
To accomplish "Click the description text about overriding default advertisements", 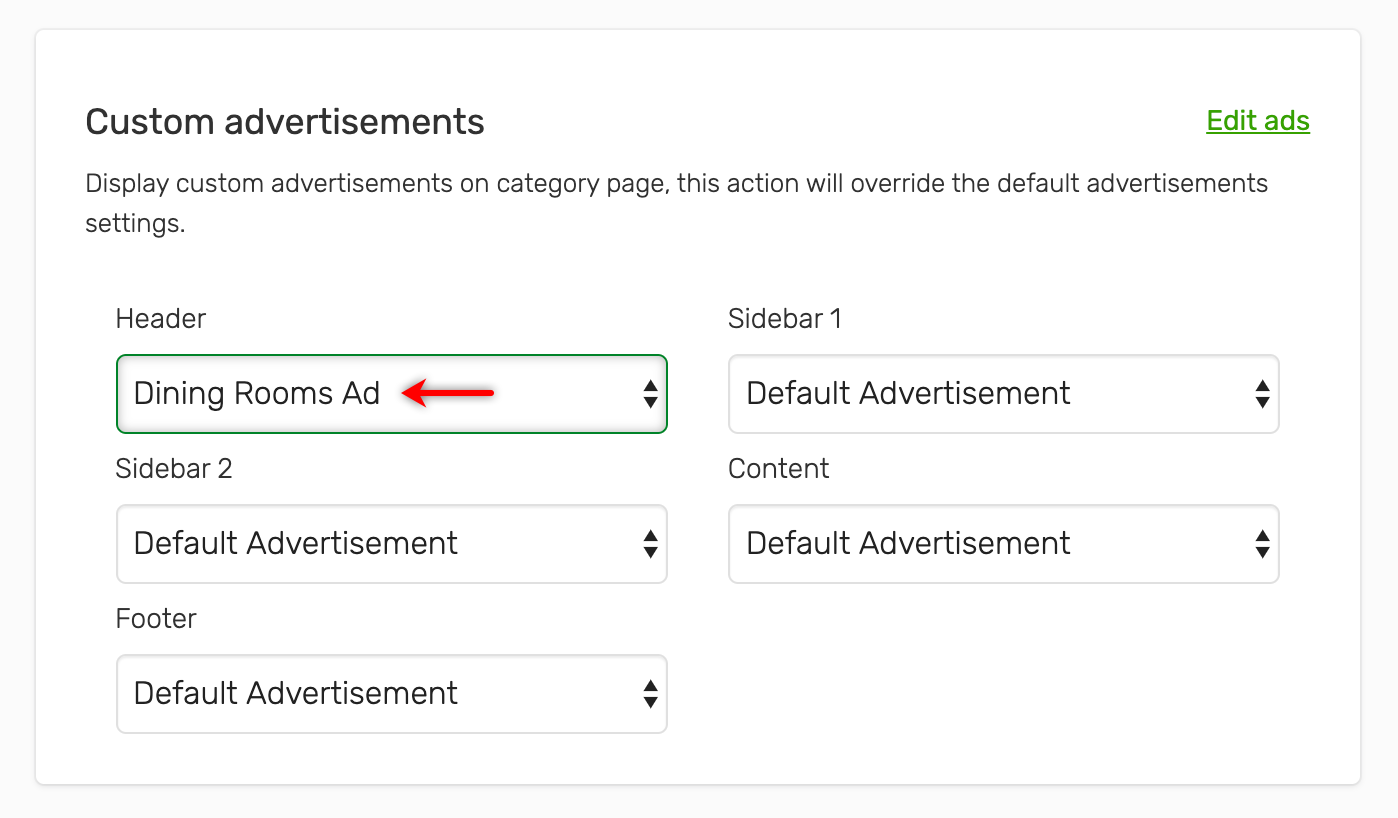I will click(x=677, y=203).
